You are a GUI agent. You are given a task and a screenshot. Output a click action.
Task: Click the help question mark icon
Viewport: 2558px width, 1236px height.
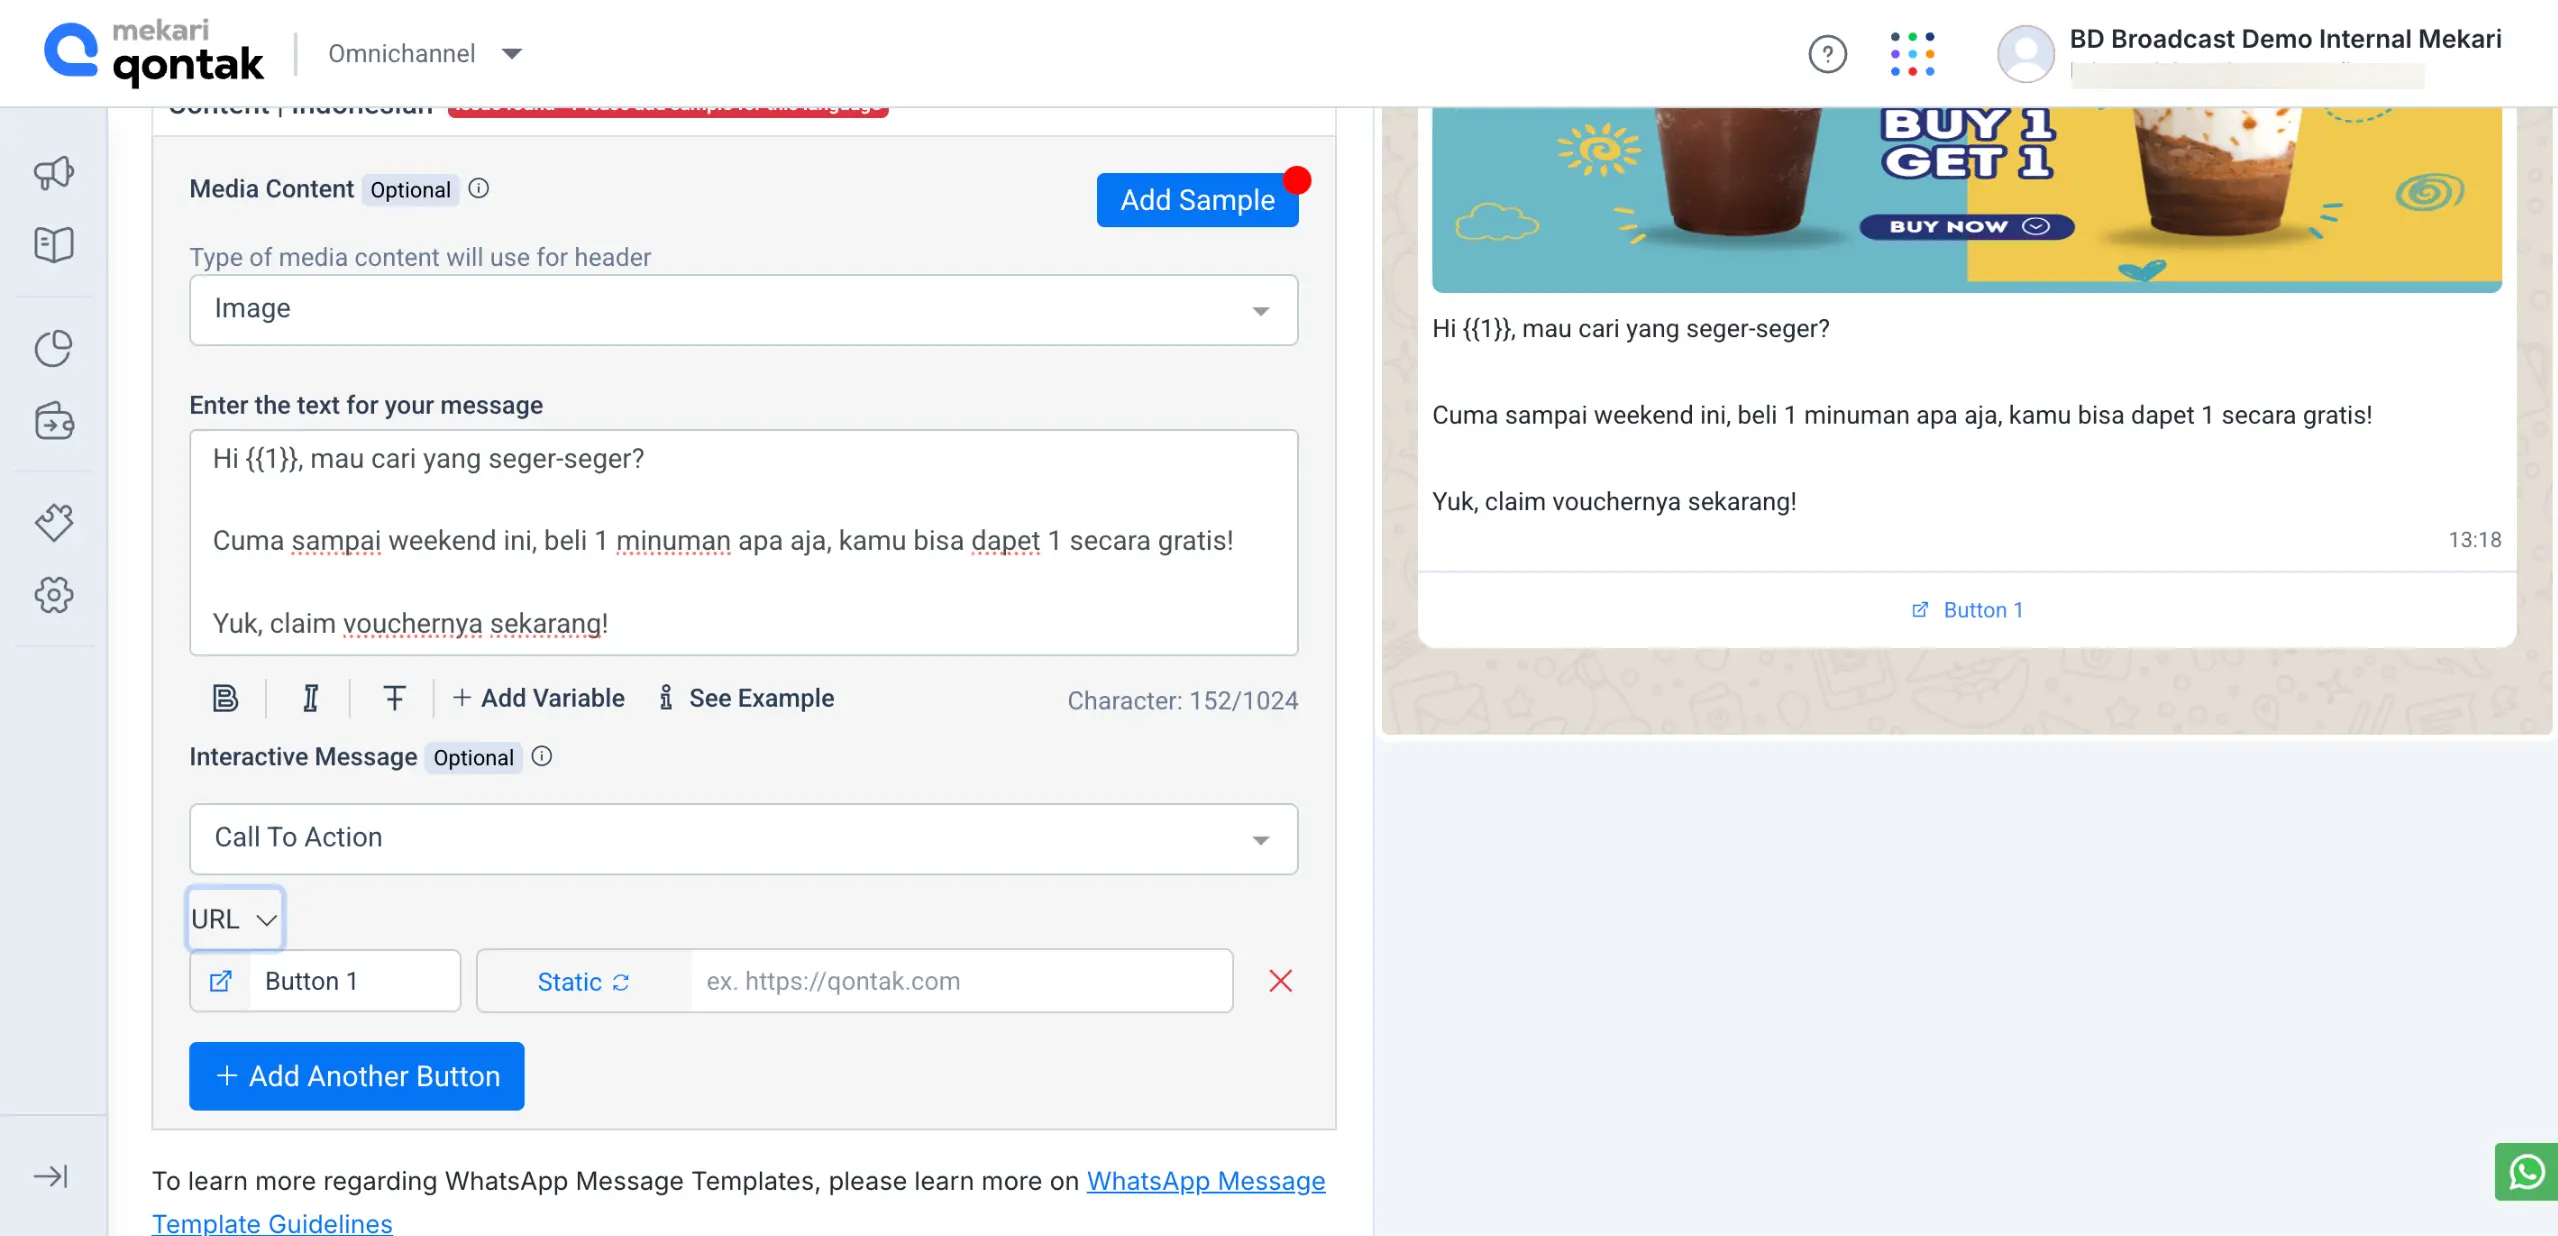(1827, 53)
